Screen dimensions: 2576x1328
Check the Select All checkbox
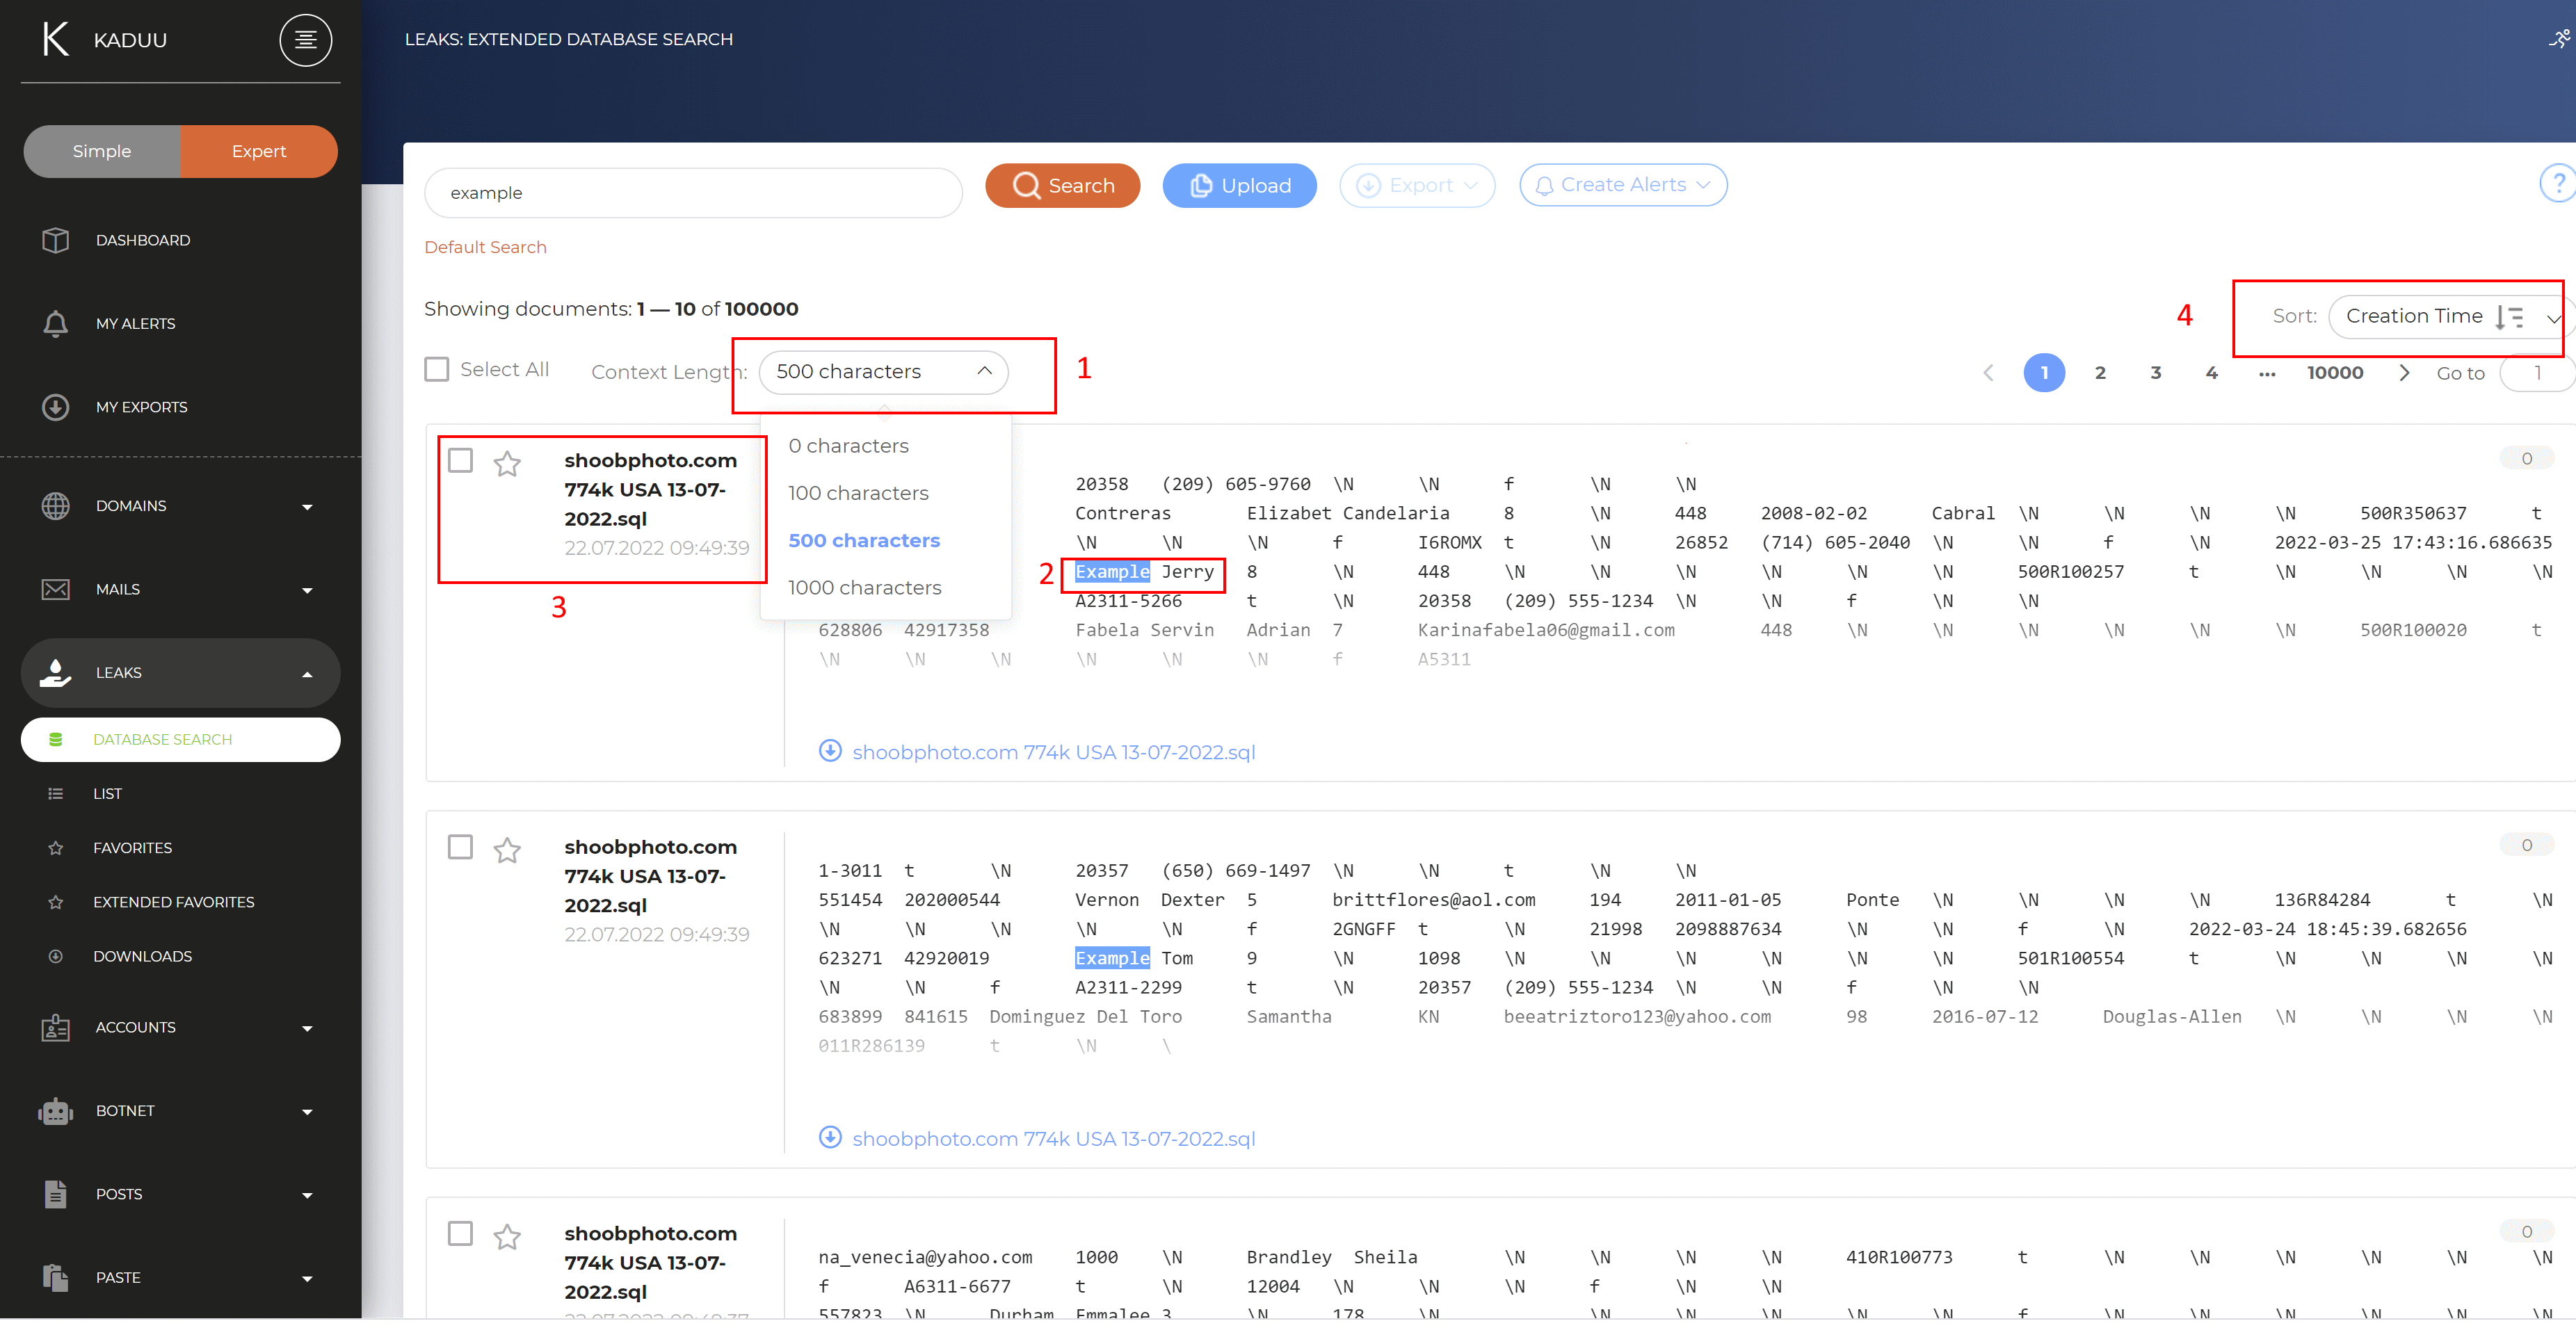437,369
